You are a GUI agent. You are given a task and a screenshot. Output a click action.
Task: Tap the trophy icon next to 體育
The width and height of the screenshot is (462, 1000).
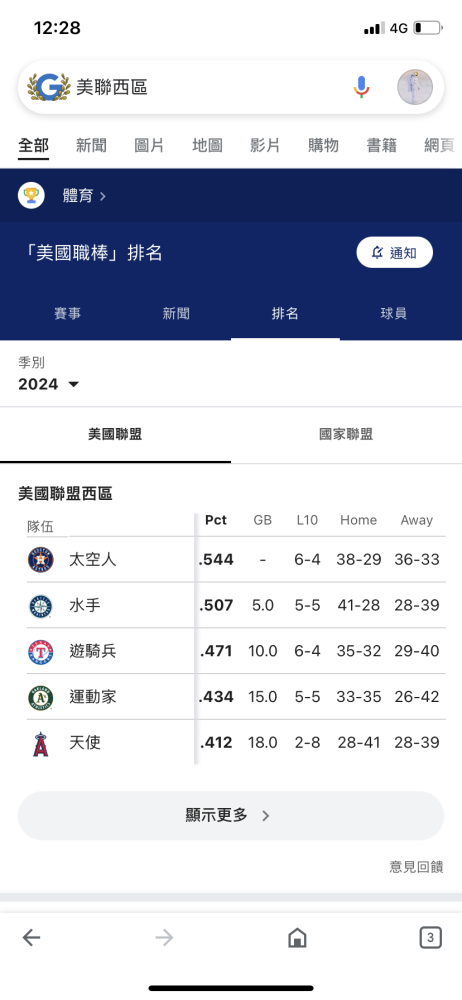click(31, 195)
